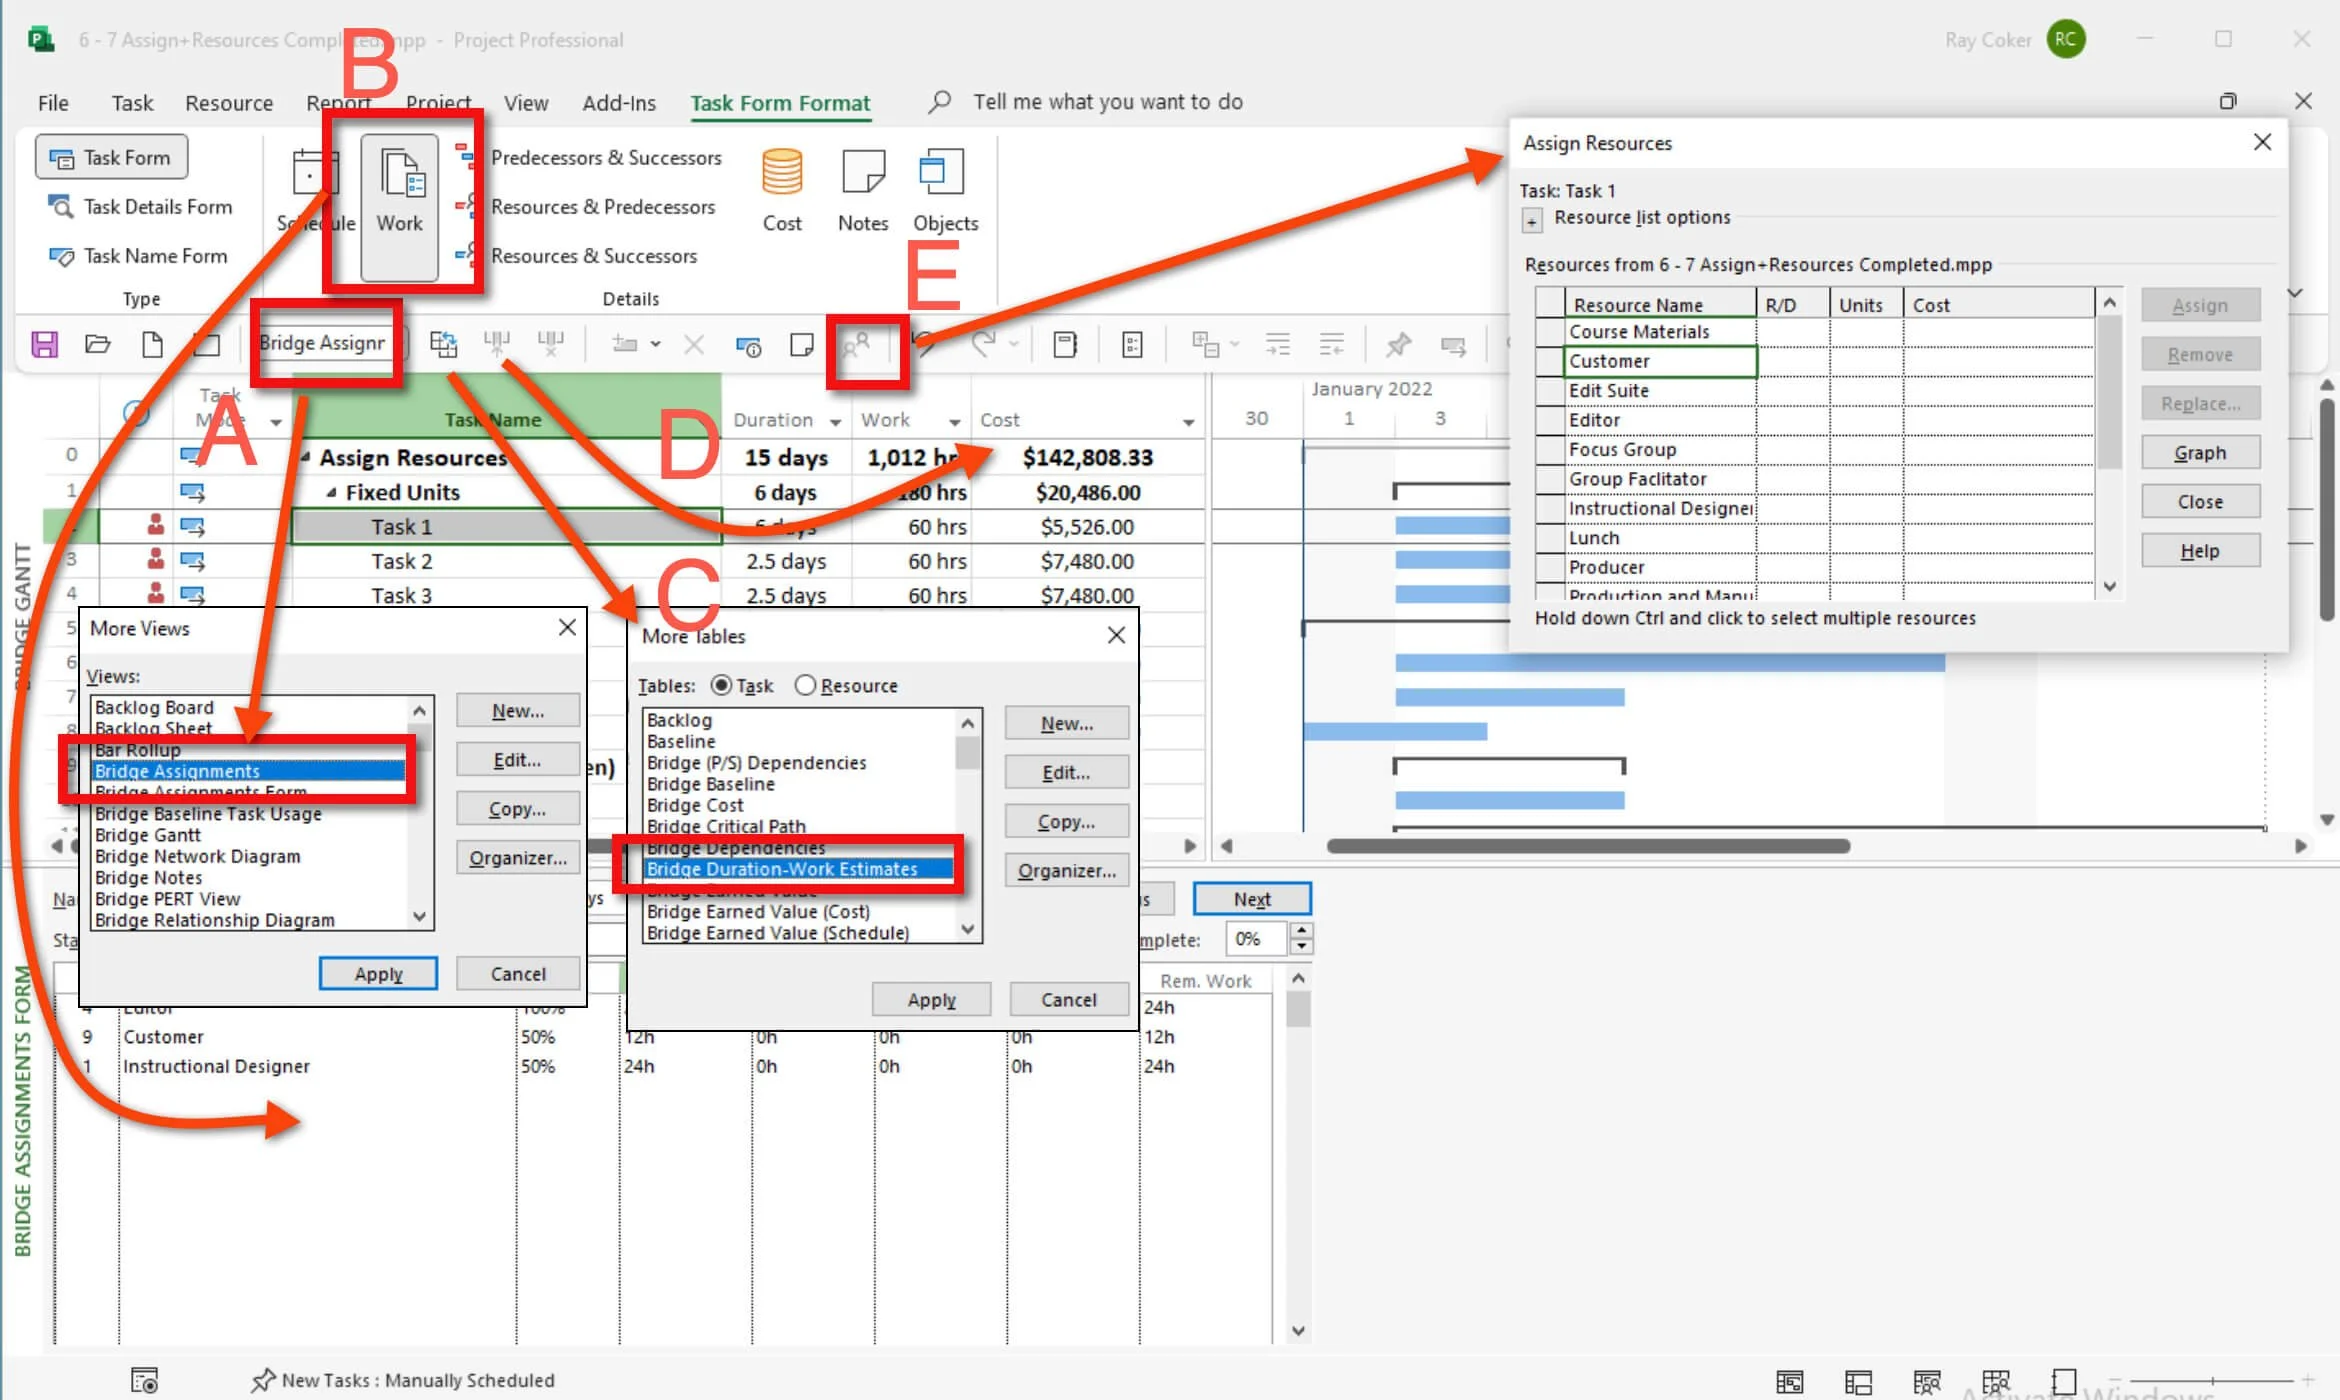The image size is (2340, 1400).
Task: Click the Next button in task form
Action: click(1252, 899)
